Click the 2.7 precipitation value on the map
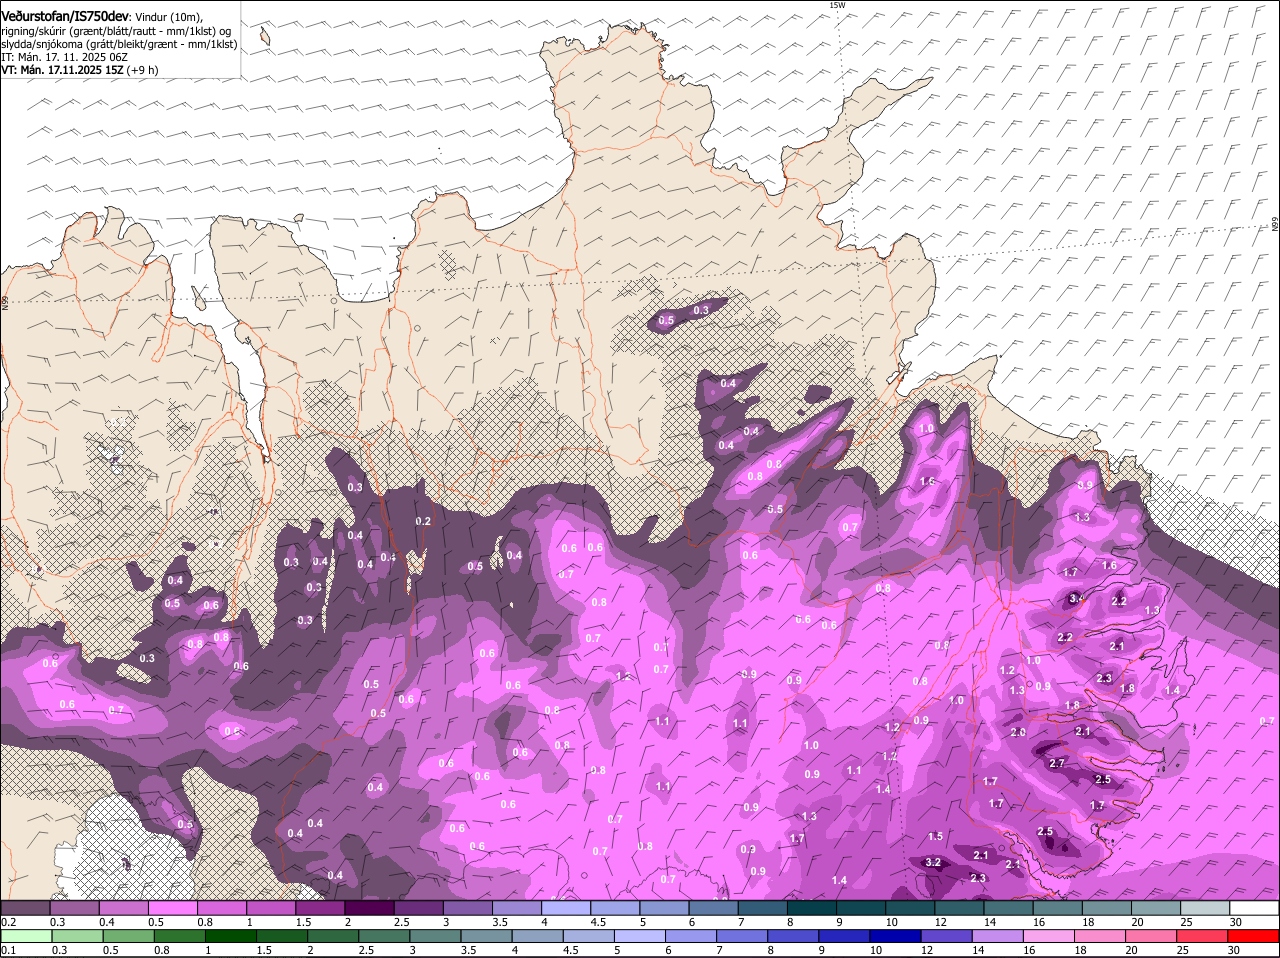The height and width of the screenshot is (958, 1280). 1057,763
